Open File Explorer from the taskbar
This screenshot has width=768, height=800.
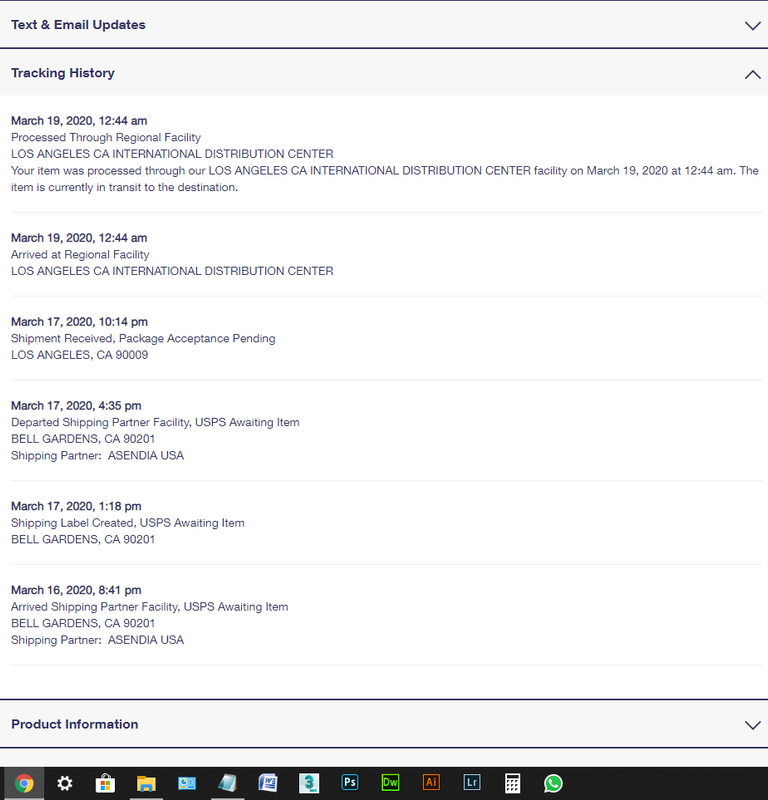click(x=146, y=783)
